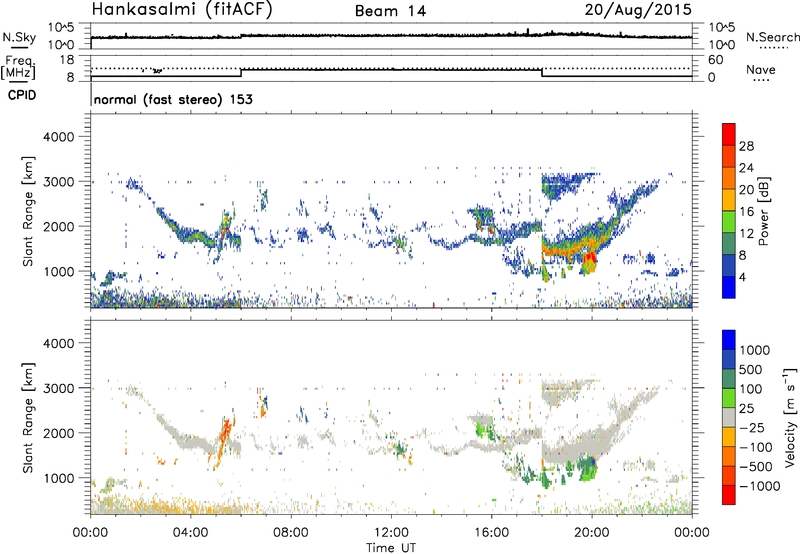
Task: Click the 'N.Sky' legend label
Action: [x=19, y=38]
